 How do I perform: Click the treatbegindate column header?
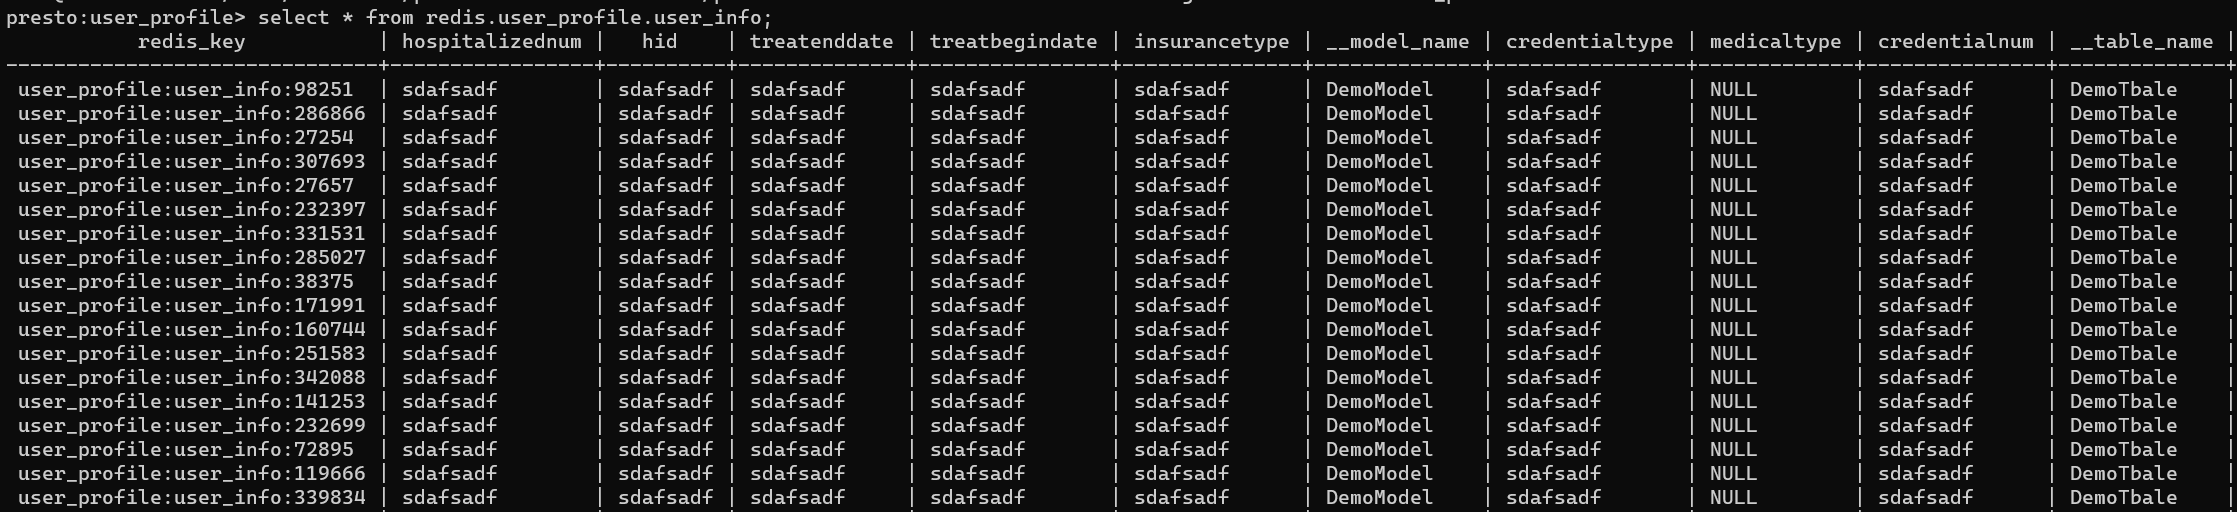point(1013,42)
